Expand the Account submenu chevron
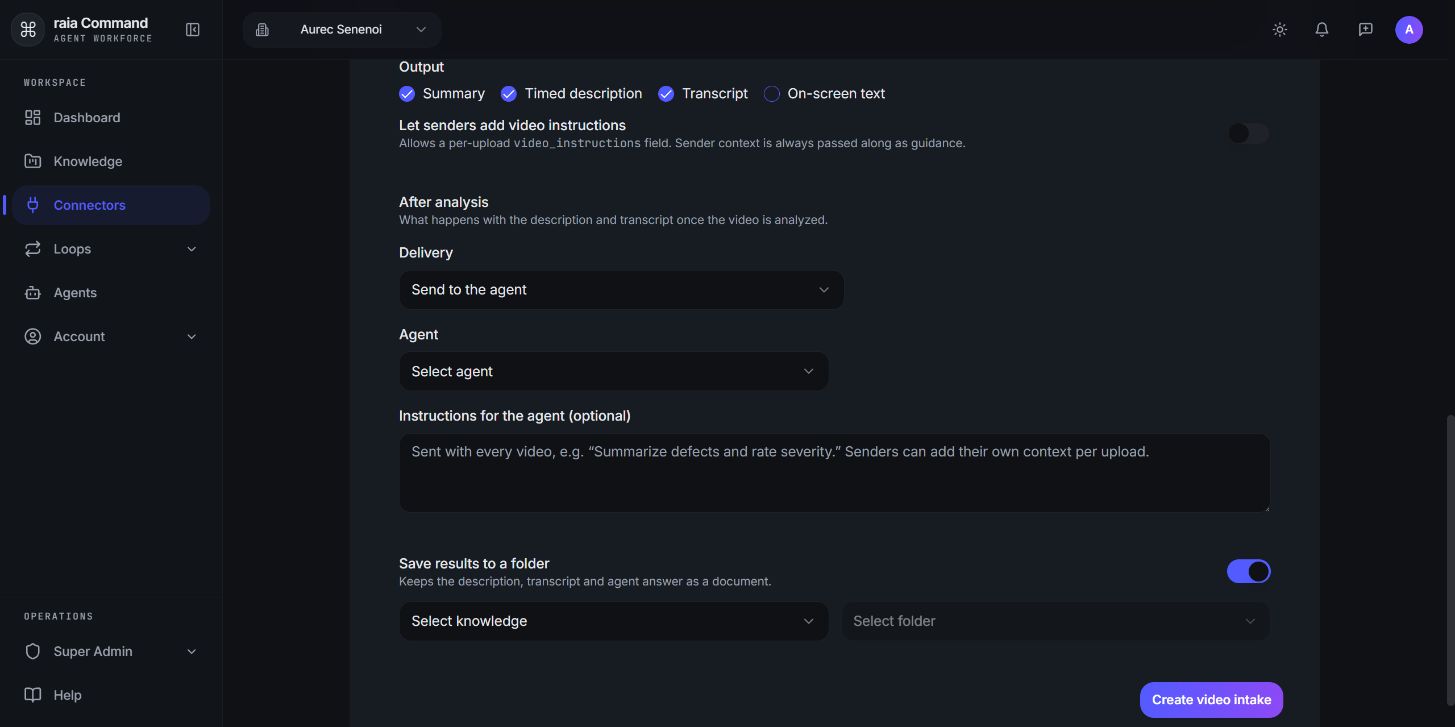This screenshot has width=1455, height=727. click(x=192, y=337)
